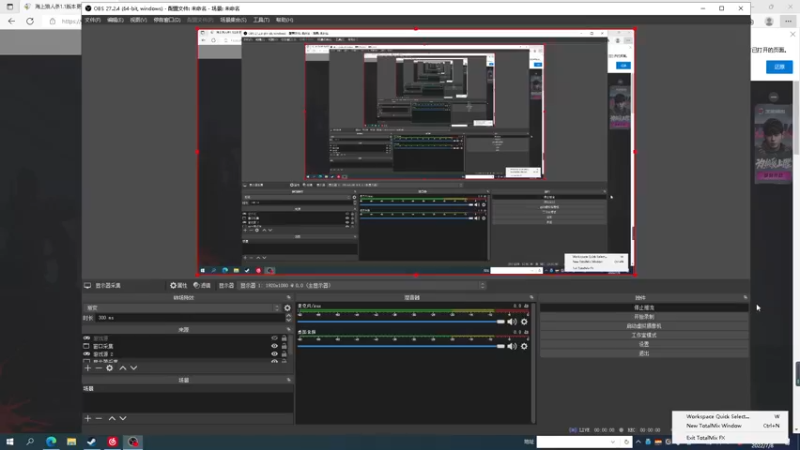This screenshot has width=800, height=450.
Task: Expand the taskbar address bar dropdown arrow
Action: (613, 442)
